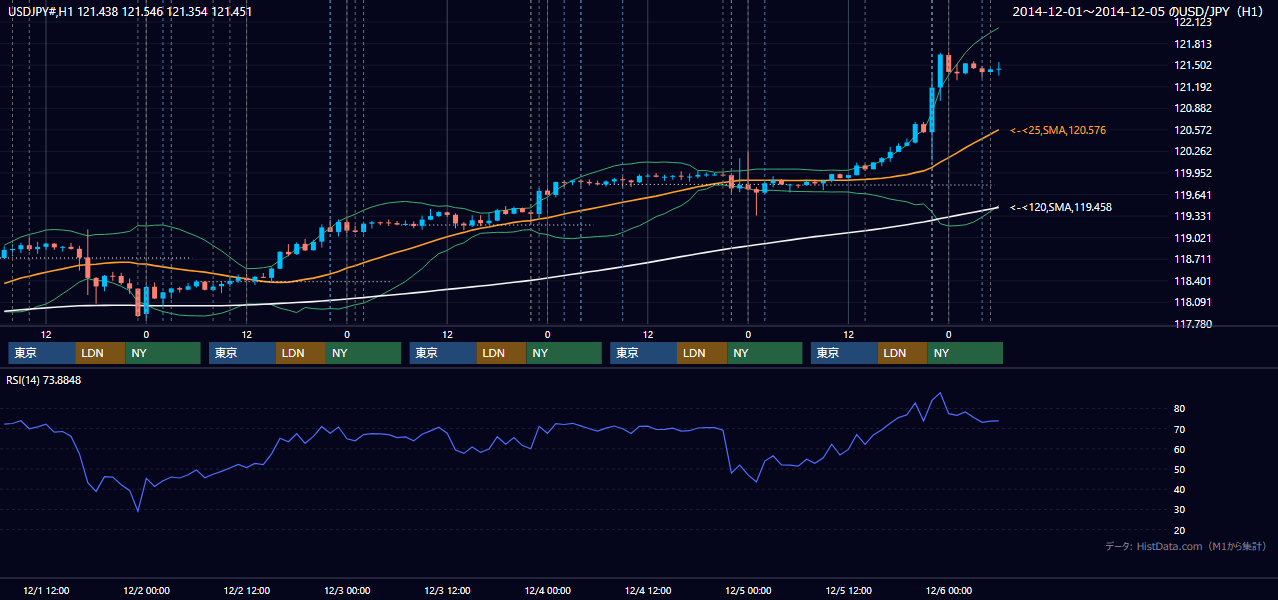Click price axis label 122.123
Screen dimensions: 1278x600
click(x=1193, y=22)
